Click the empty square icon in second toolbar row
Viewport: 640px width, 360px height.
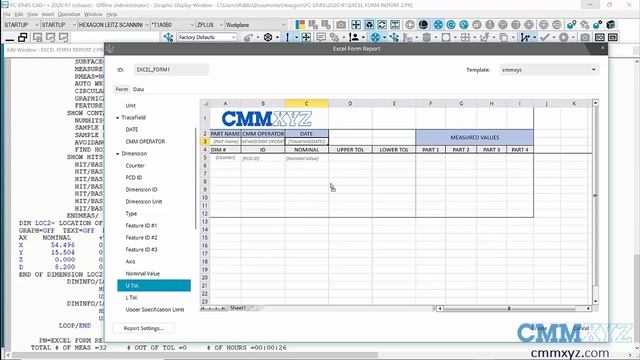[446, 38]
